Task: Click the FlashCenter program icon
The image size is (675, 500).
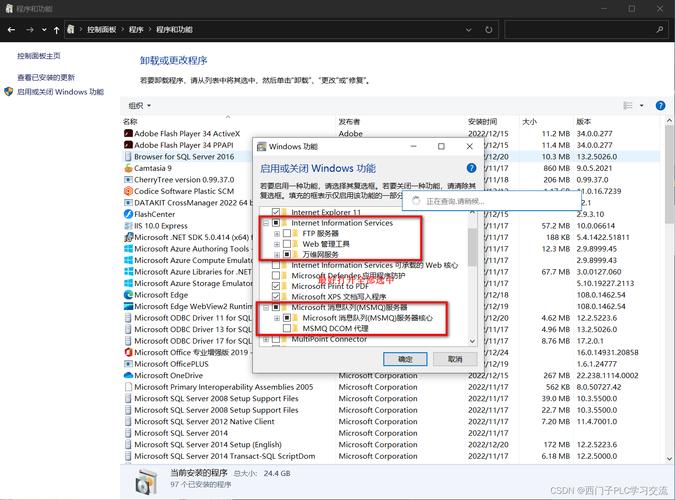Action: click(128, 214)
